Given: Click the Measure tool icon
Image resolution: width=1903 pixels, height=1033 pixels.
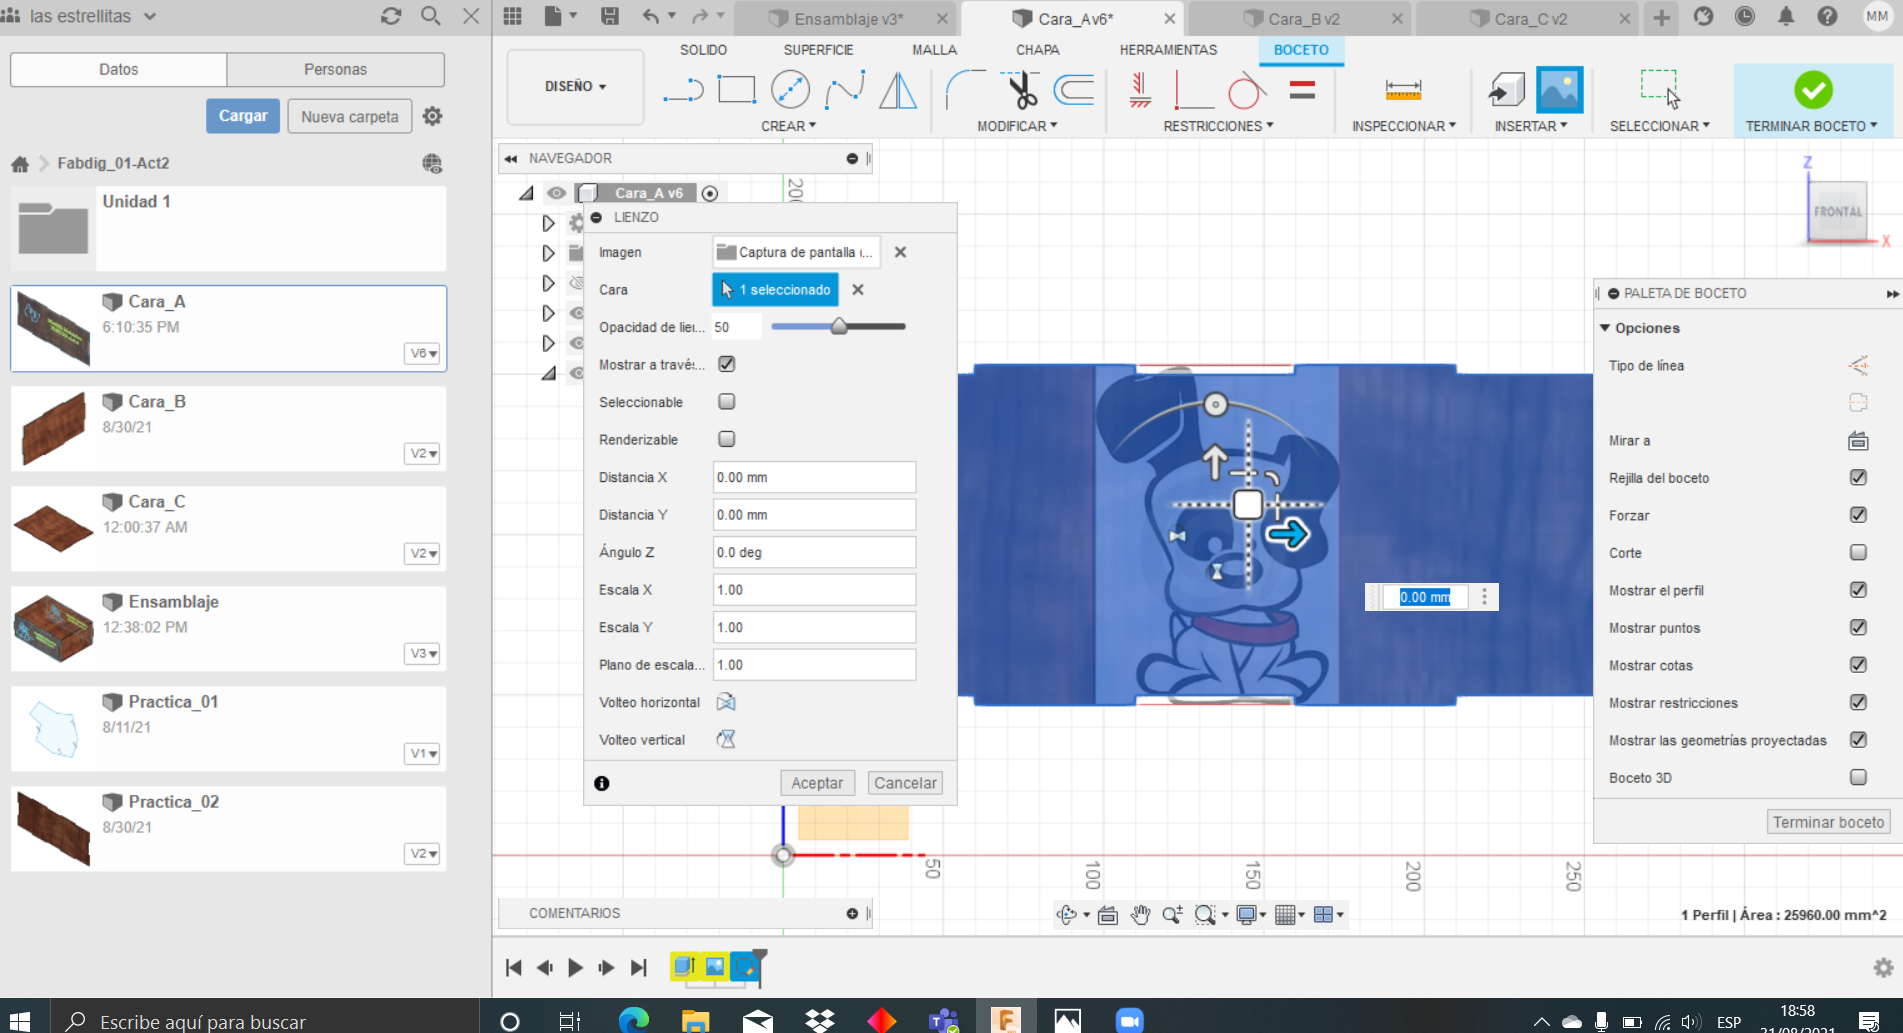Looking at the screenshot, I should point(1403,90).
